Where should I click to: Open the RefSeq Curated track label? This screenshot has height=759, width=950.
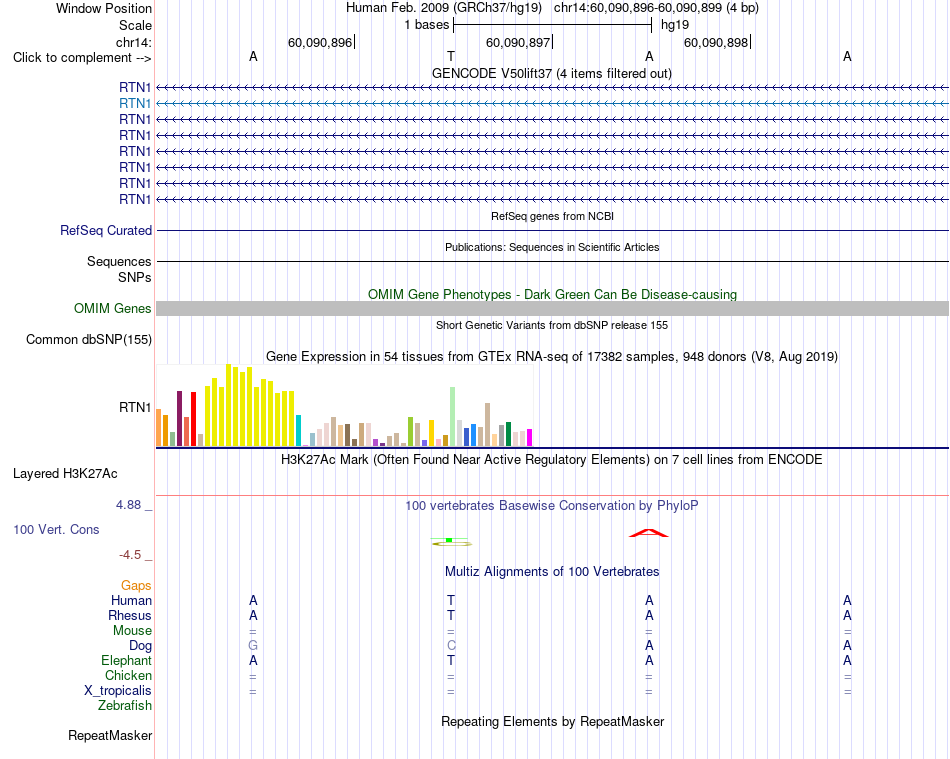click(105, 231)
